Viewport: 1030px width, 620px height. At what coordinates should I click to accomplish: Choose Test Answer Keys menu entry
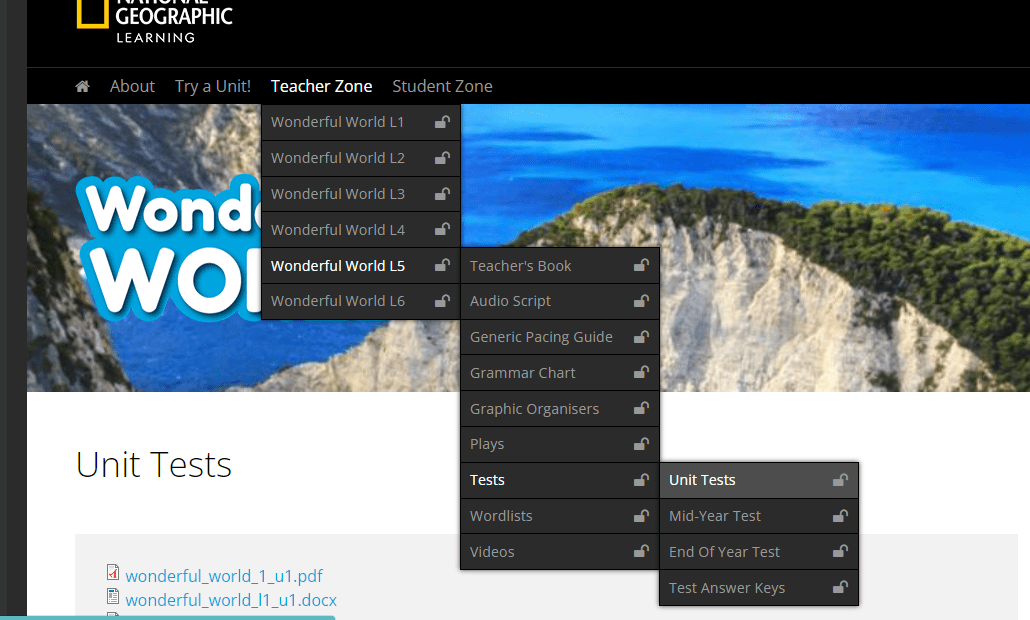pyautogui.click(x=727, y=589)
